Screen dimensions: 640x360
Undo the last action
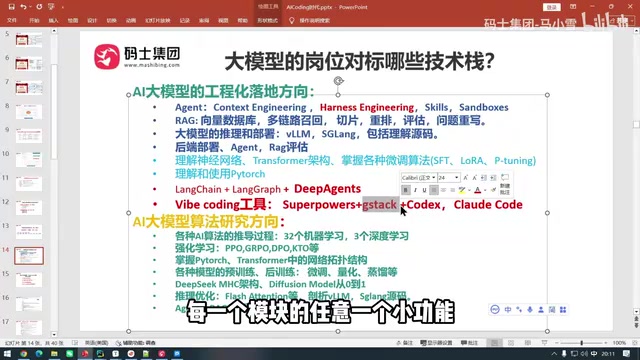point(23,7)
